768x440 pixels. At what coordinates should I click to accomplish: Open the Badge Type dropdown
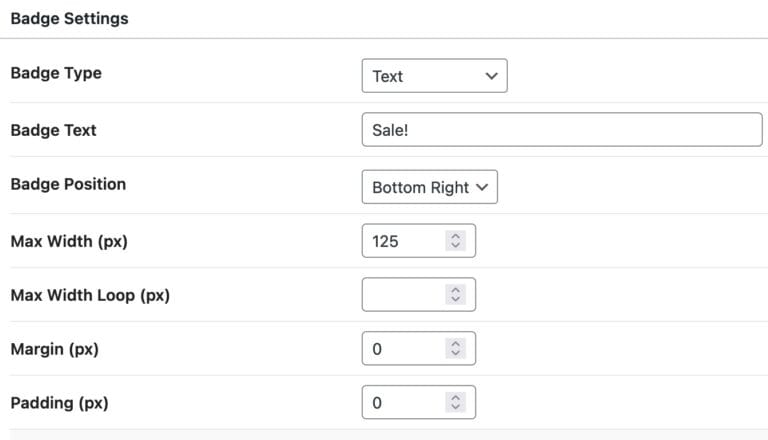click(x=434, y=76)
